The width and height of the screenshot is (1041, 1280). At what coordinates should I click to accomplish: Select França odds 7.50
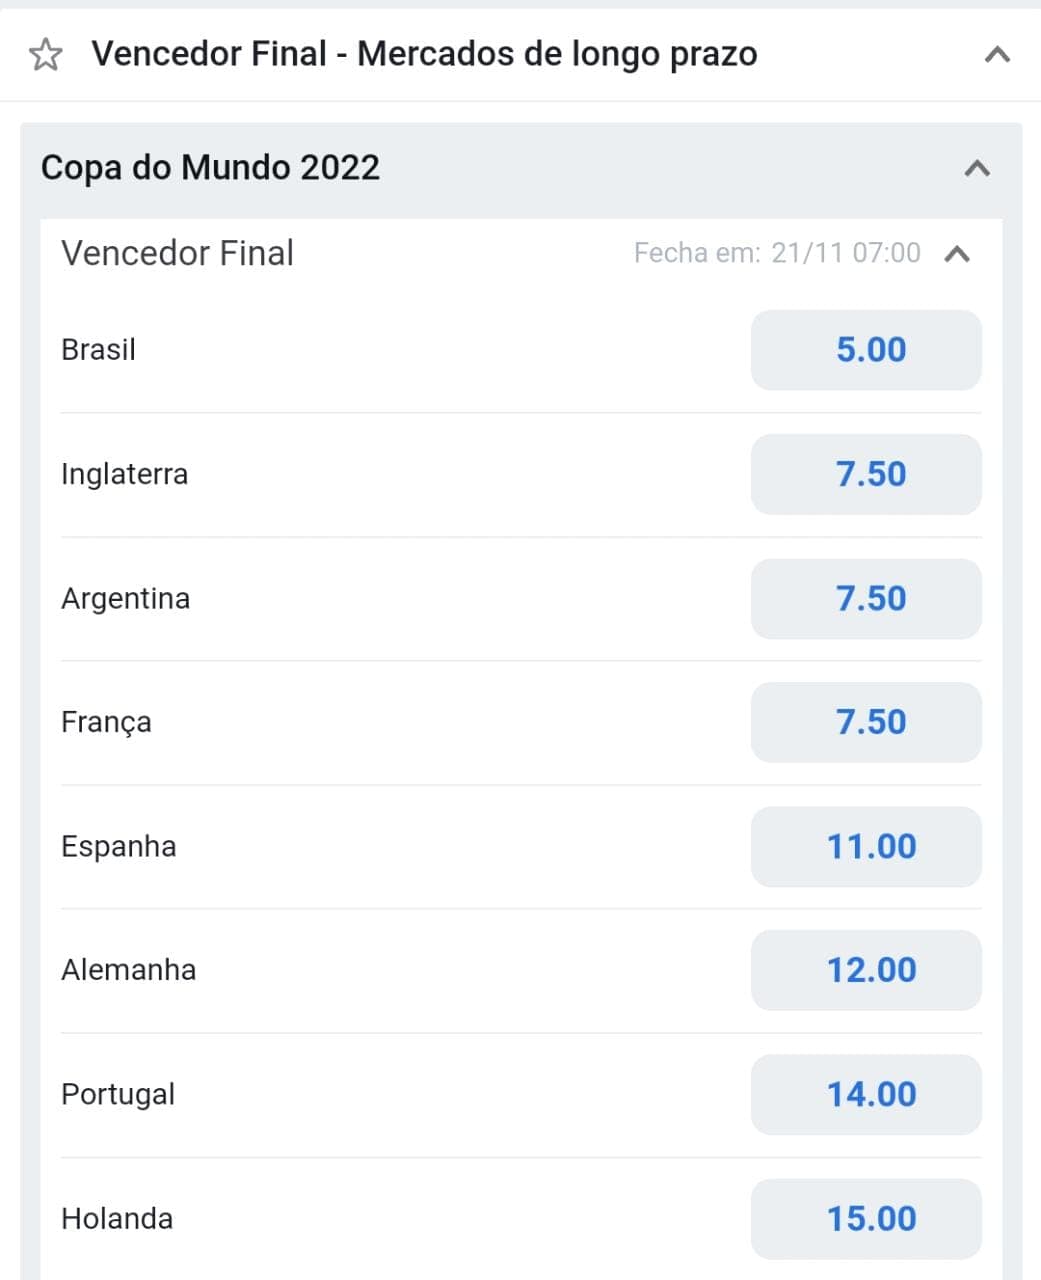click(866, 722)
